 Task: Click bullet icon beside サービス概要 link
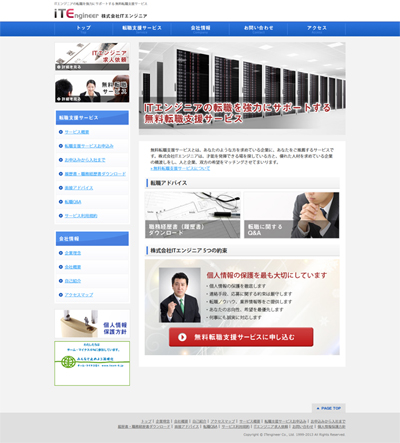point(61,132)
